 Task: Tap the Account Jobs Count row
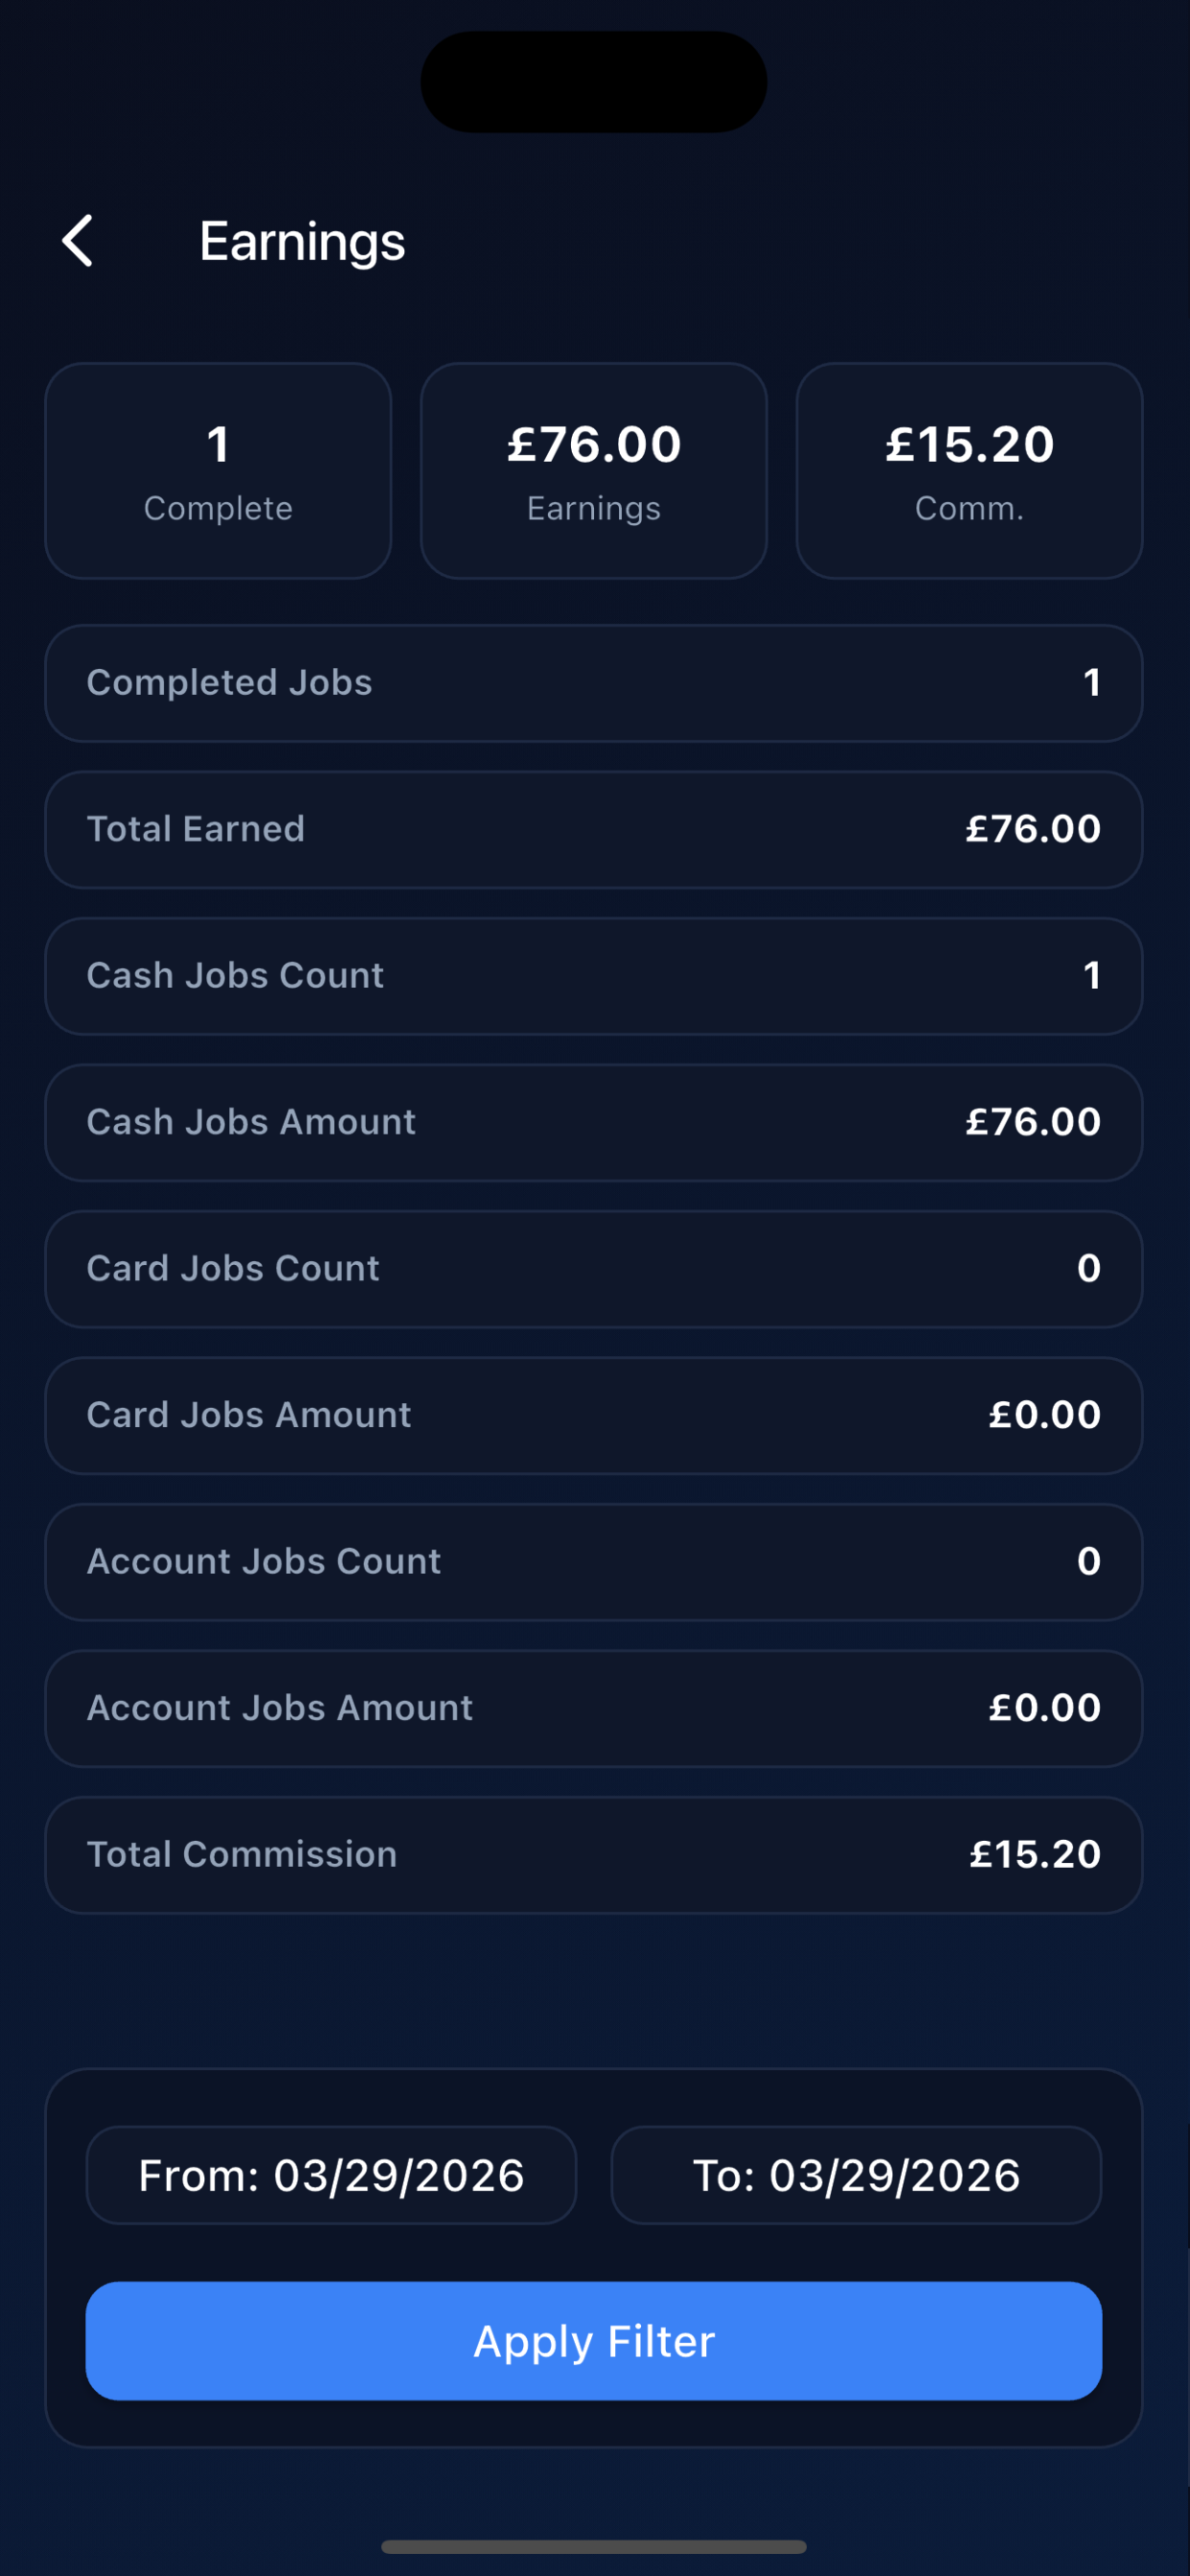point(594,1562)
